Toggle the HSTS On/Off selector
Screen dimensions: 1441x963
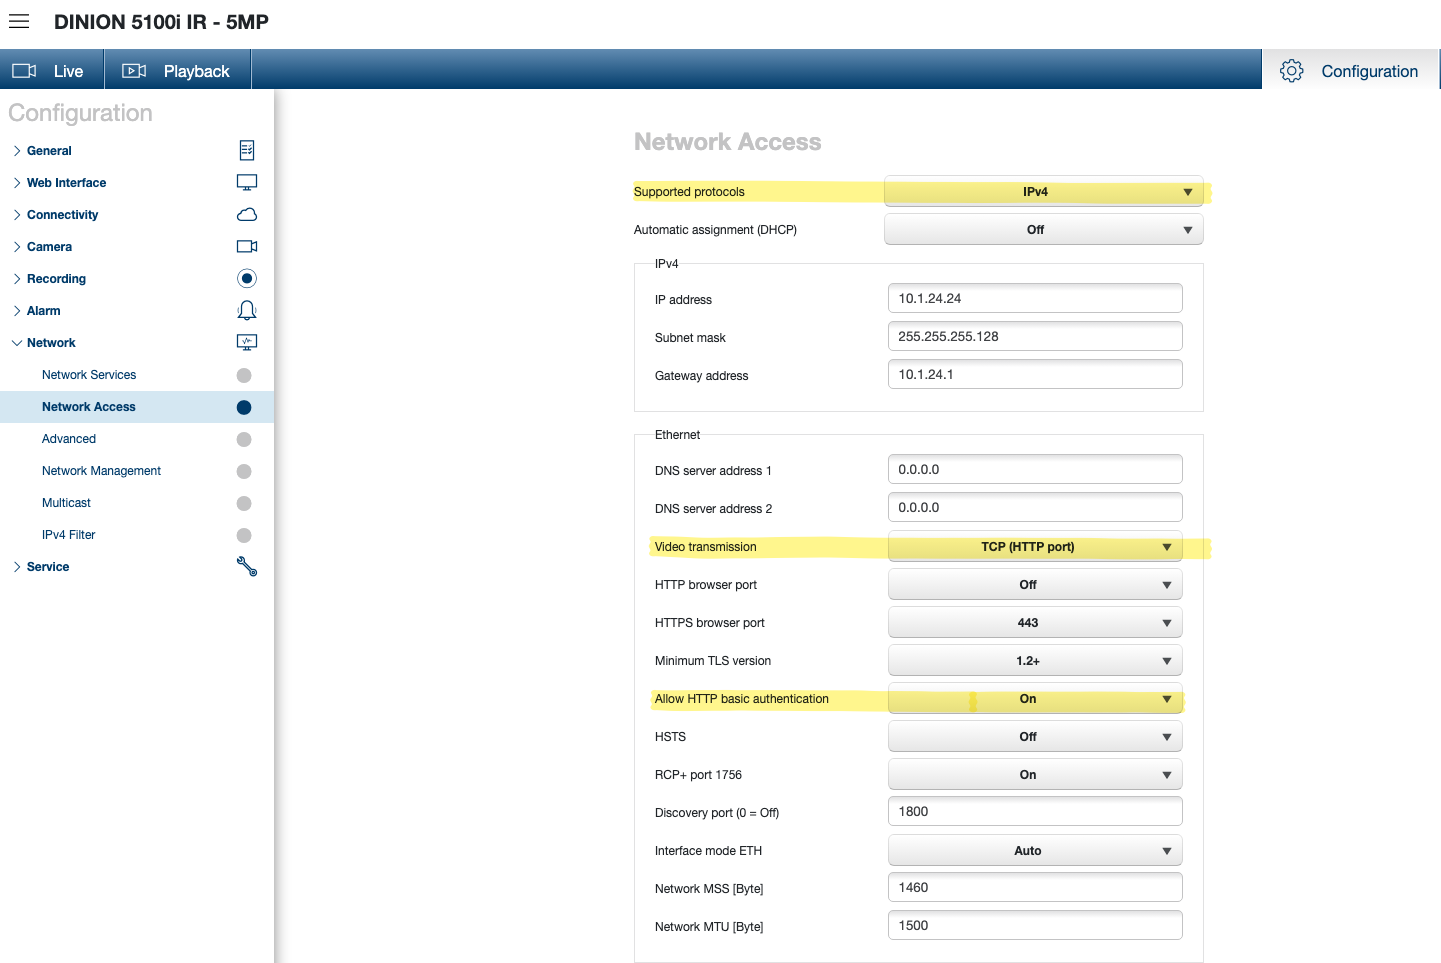click(x=1034, y=737)
